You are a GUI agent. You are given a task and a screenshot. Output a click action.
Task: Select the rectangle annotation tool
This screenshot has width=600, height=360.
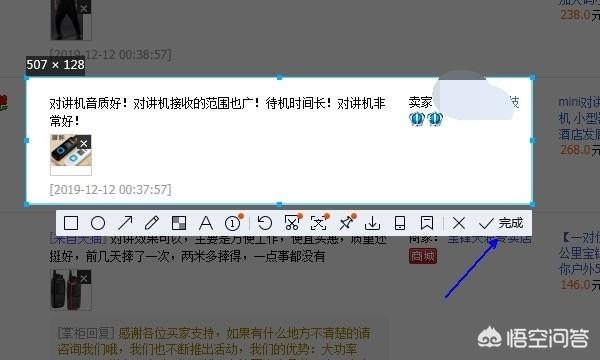[71, 223]
